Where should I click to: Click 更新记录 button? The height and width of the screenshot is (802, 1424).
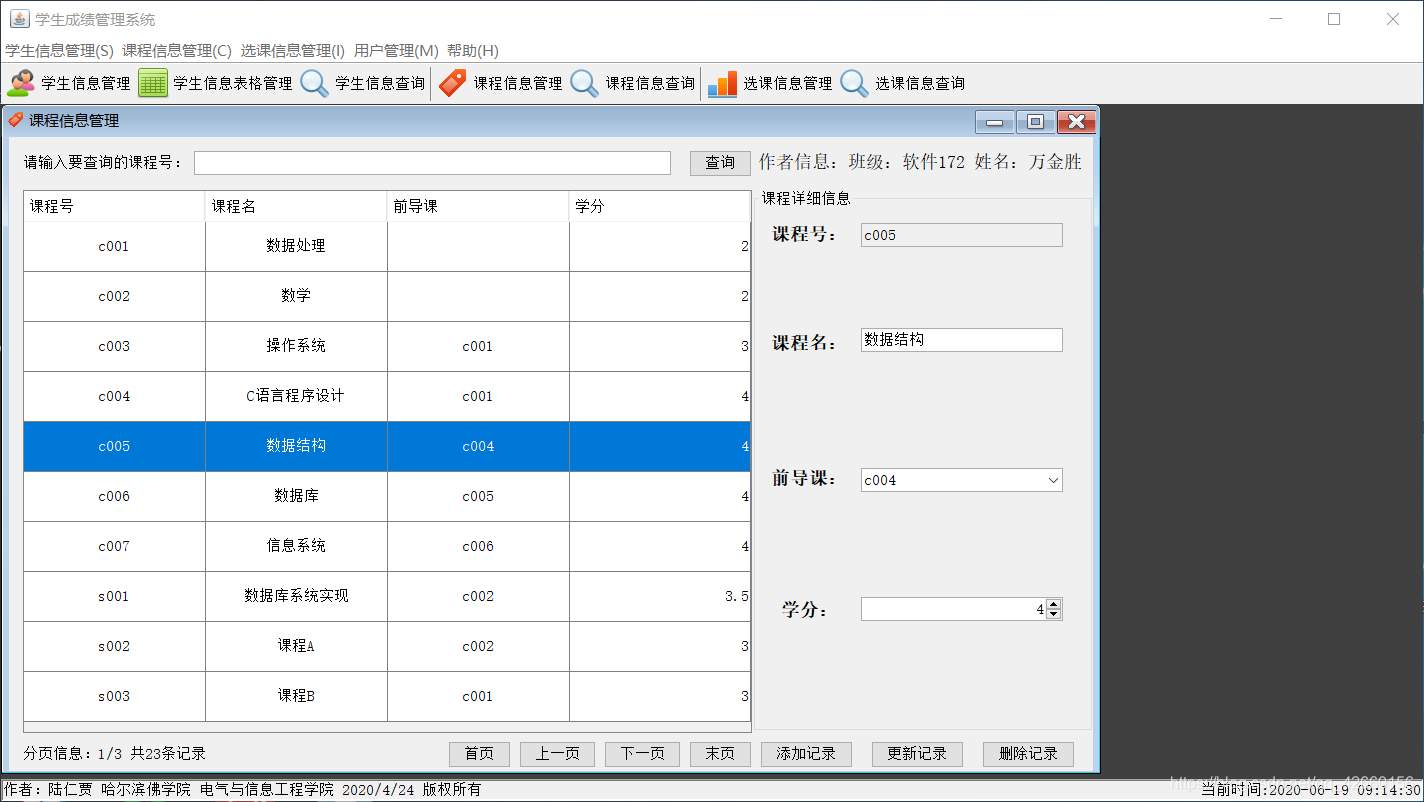(917, 754)
